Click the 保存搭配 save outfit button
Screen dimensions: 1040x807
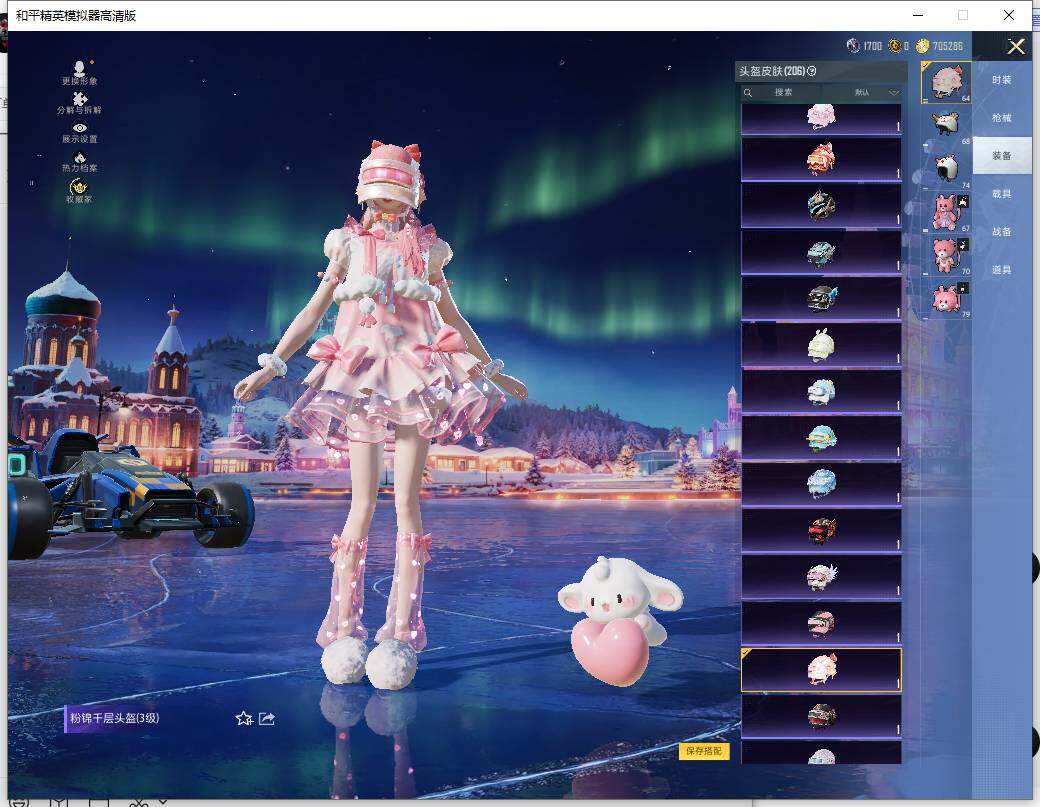pyautogui.click(x=704, y=751)
